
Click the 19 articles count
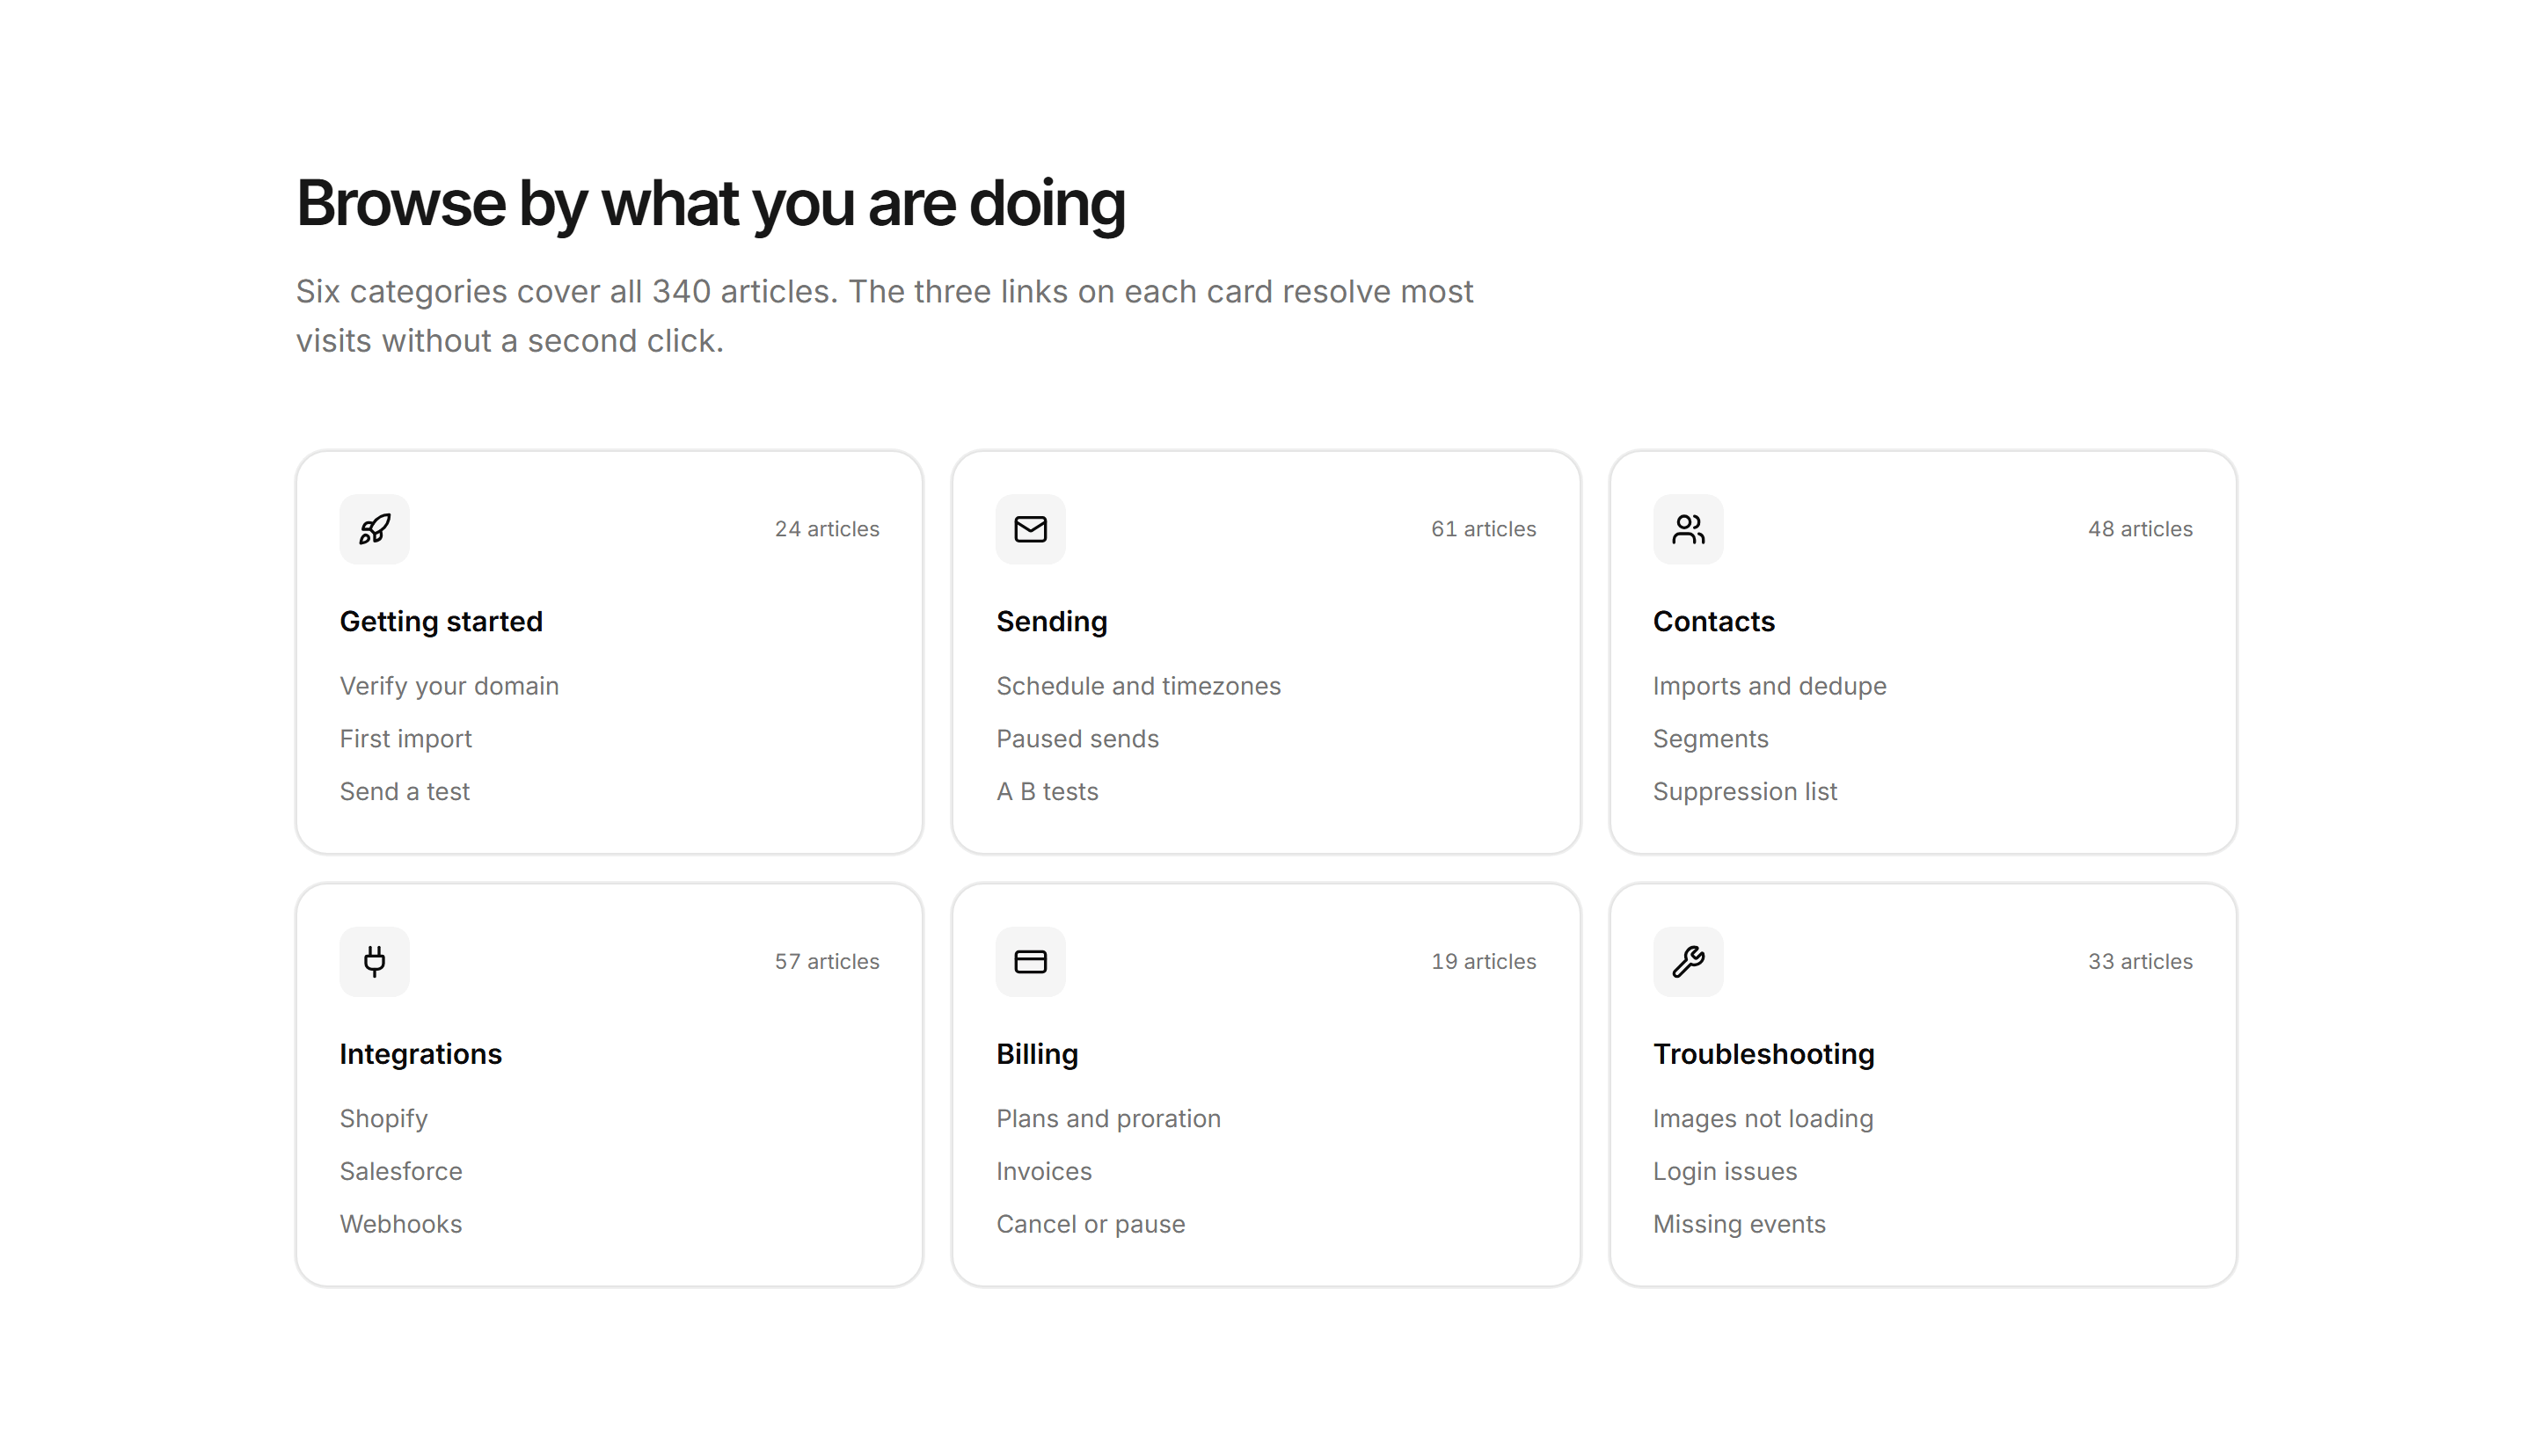coord(1483,961)
